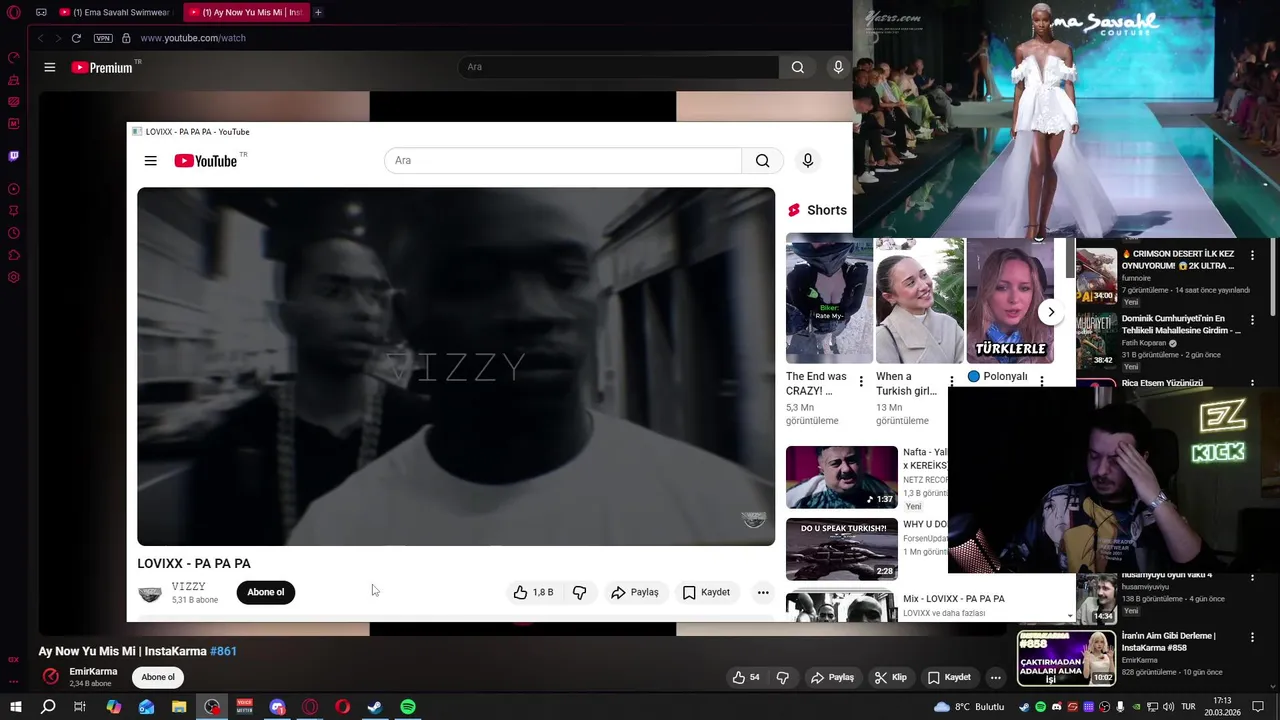Open more actions menu under LOVIXX video
The height and width of the screenshot is (720, 1280).
click(763, 593)
